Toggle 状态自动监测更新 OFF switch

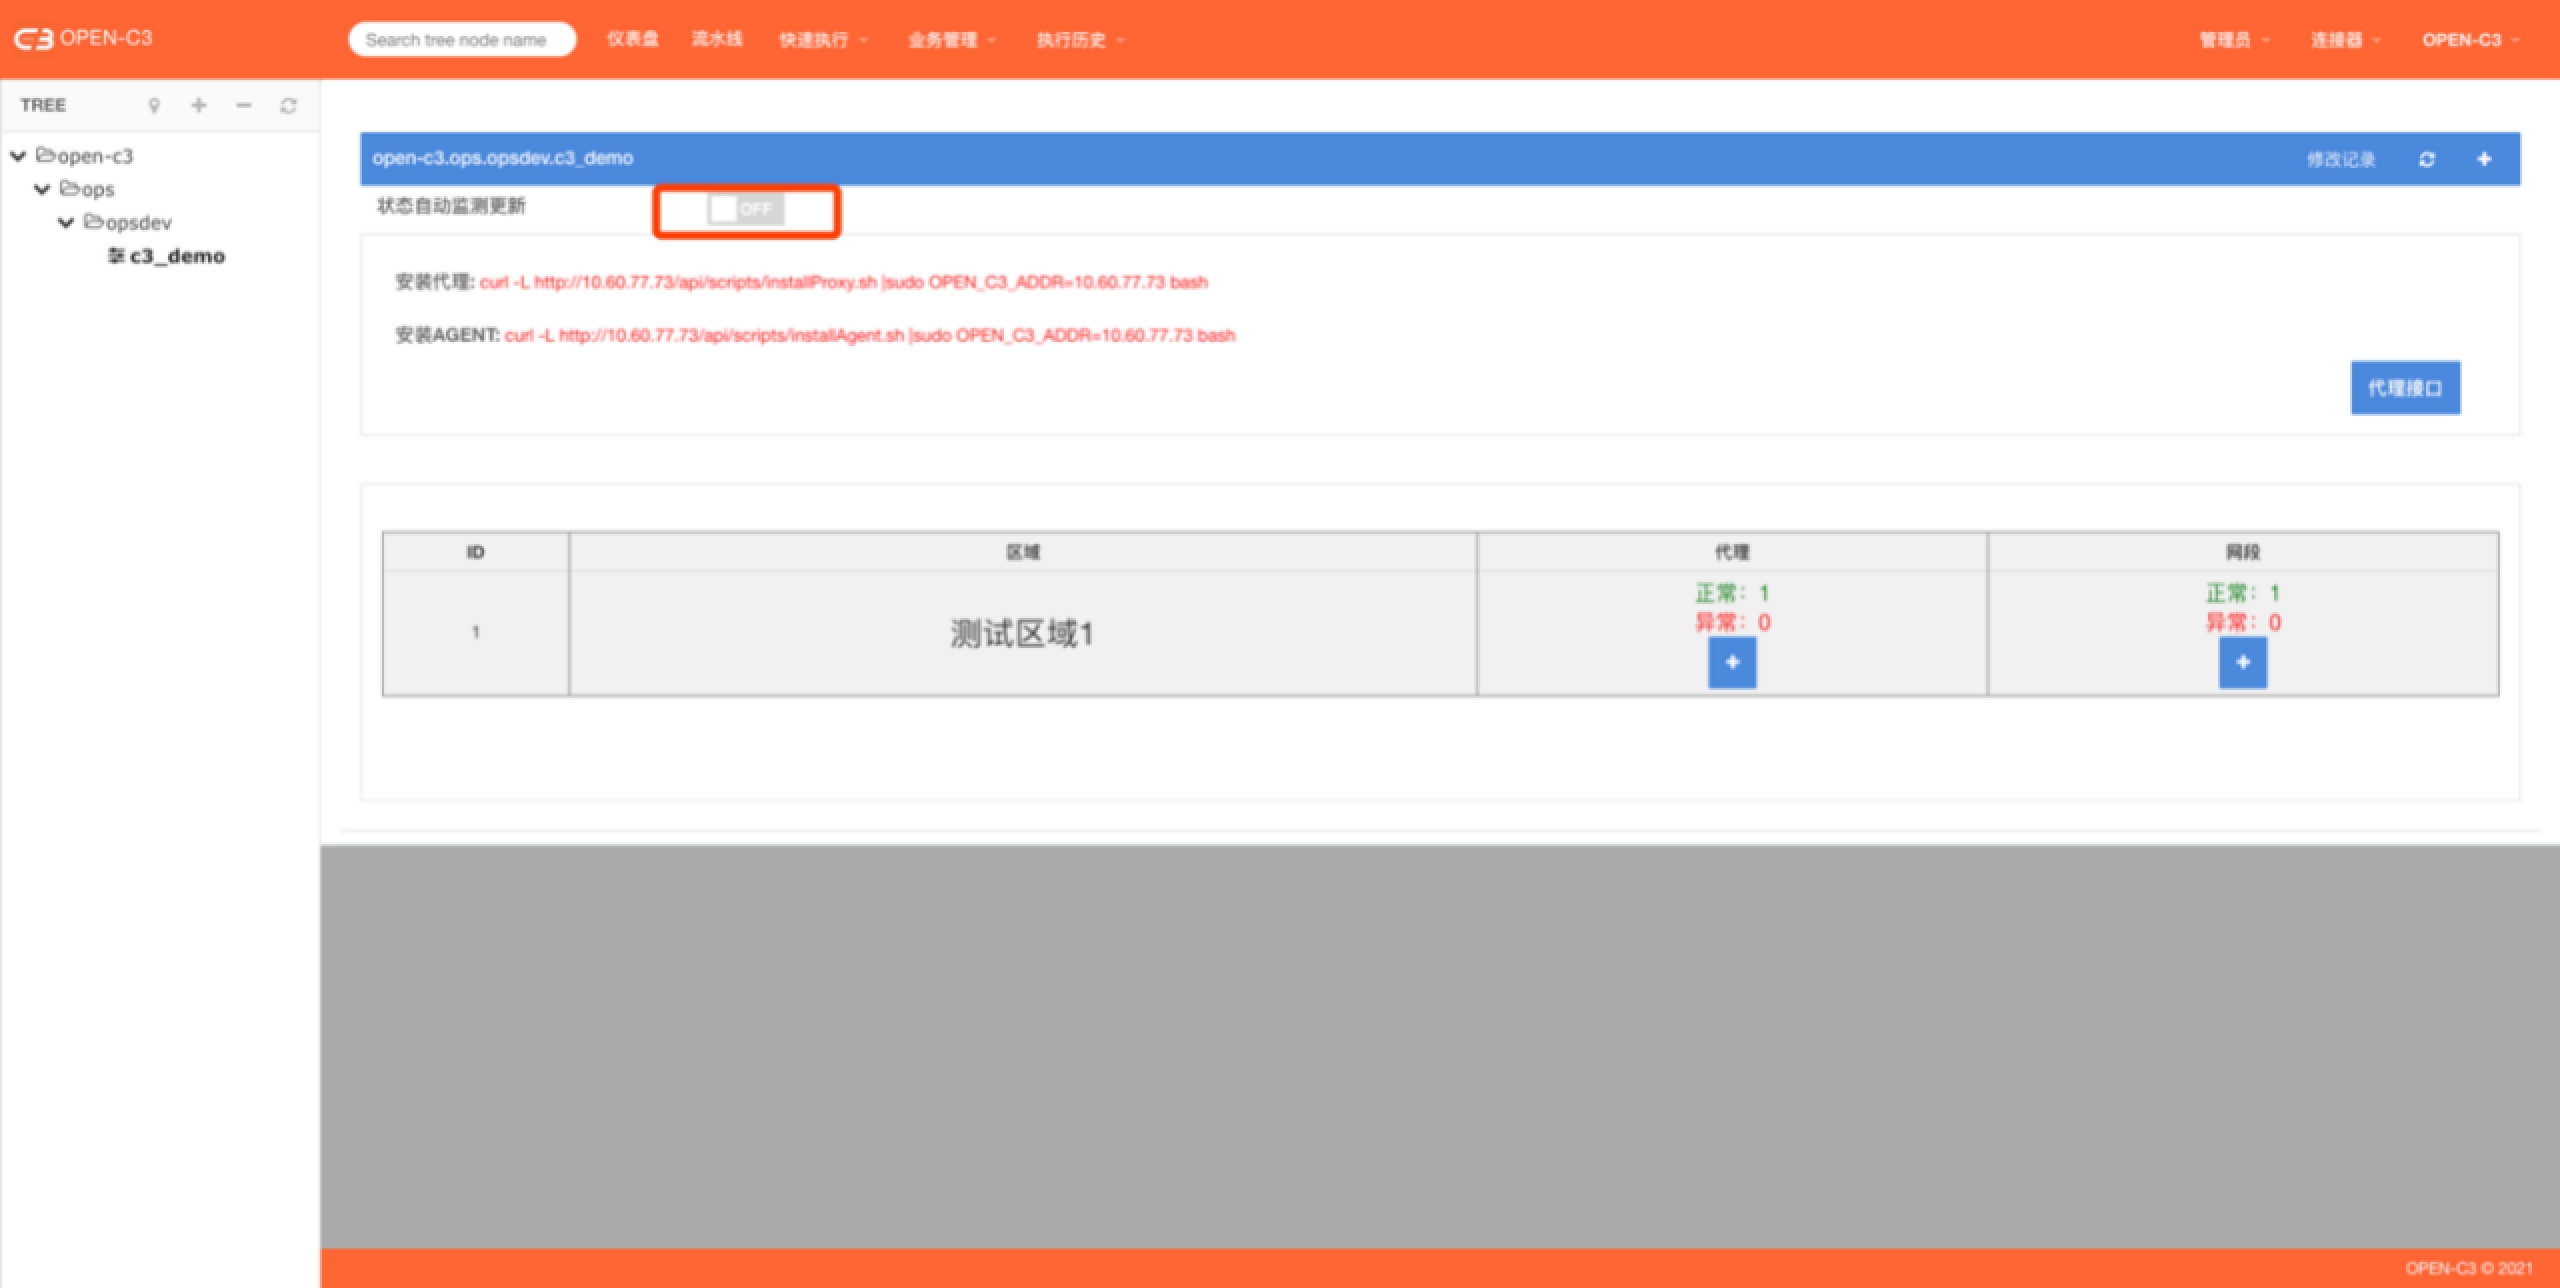(746, 209)
